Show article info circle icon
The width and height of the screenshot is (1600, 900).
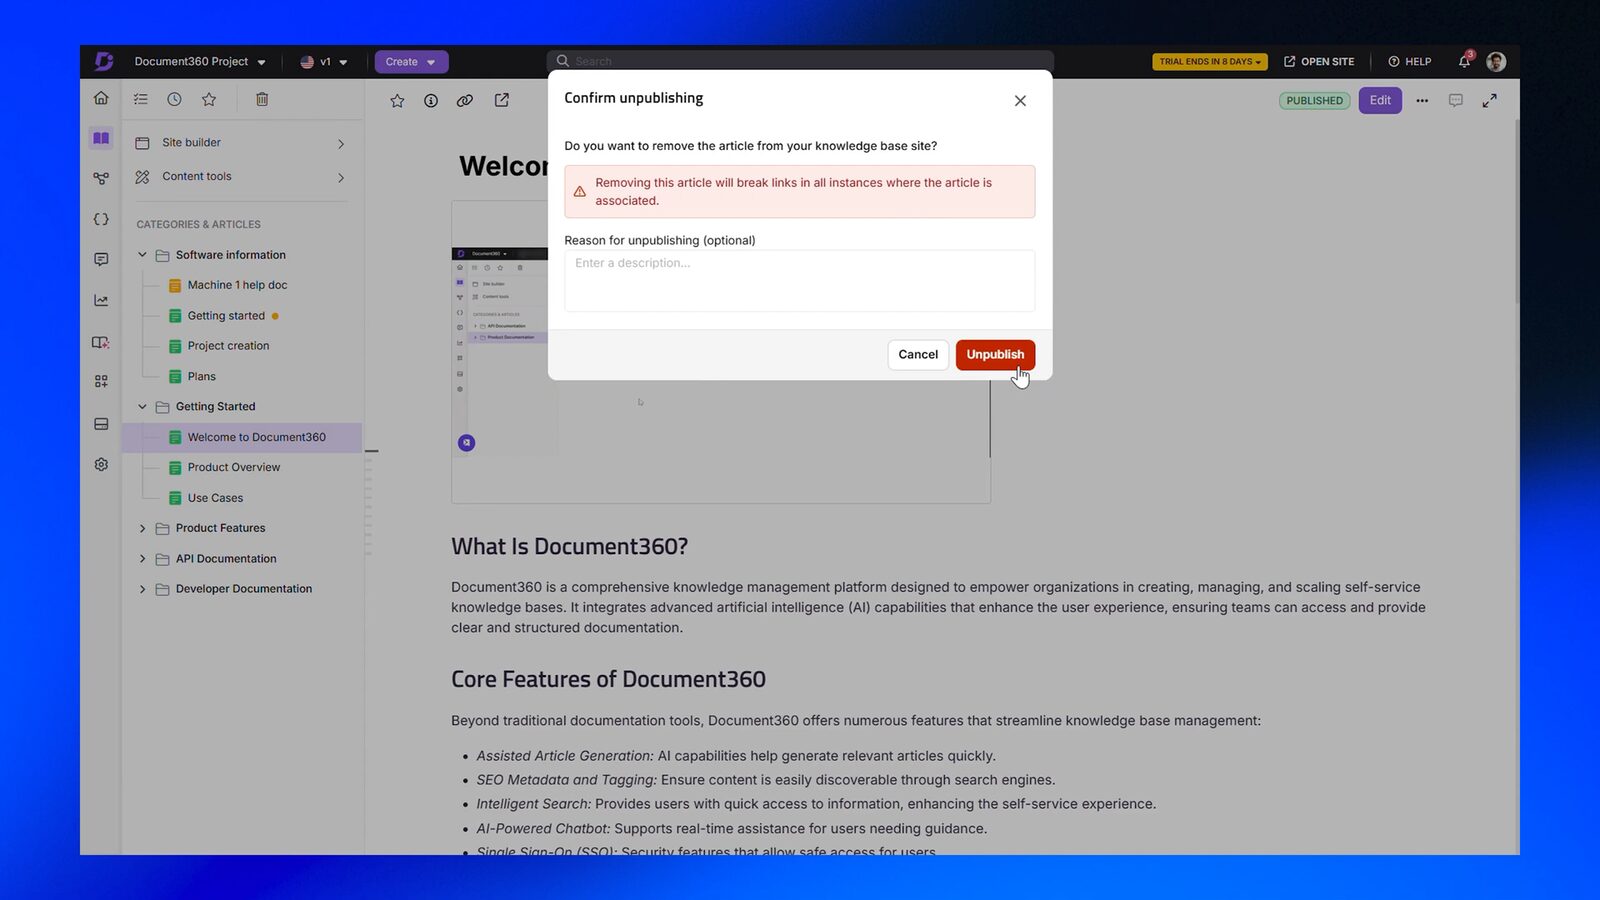[431, 100]
